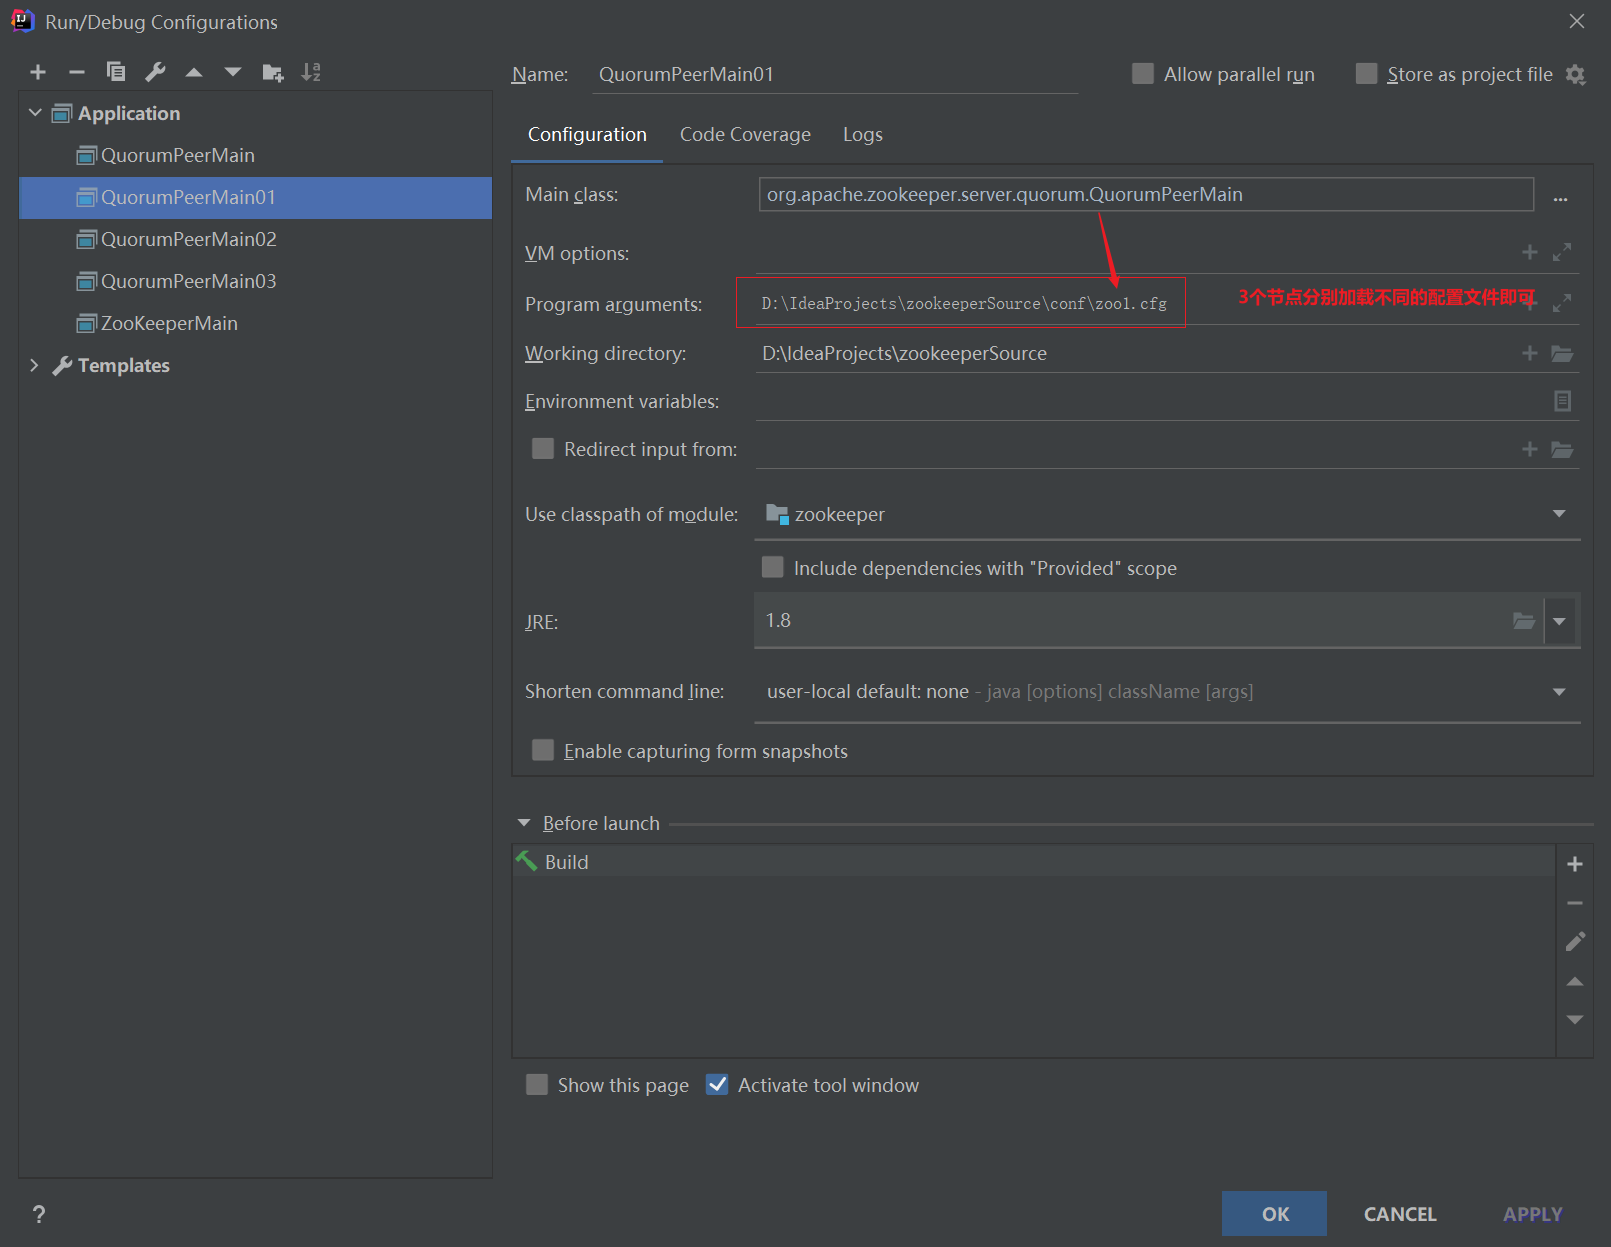Click the OK button

1274,1213
